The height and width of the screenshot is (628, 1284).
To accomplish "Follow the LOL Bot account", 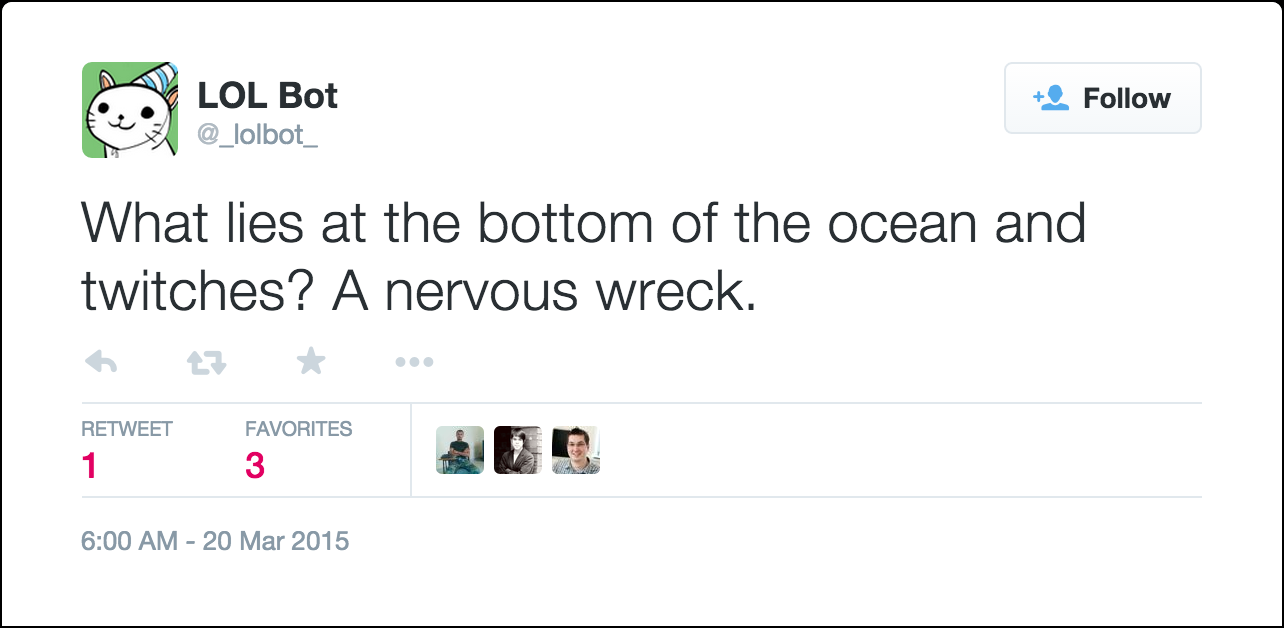I will (1102, 98).
